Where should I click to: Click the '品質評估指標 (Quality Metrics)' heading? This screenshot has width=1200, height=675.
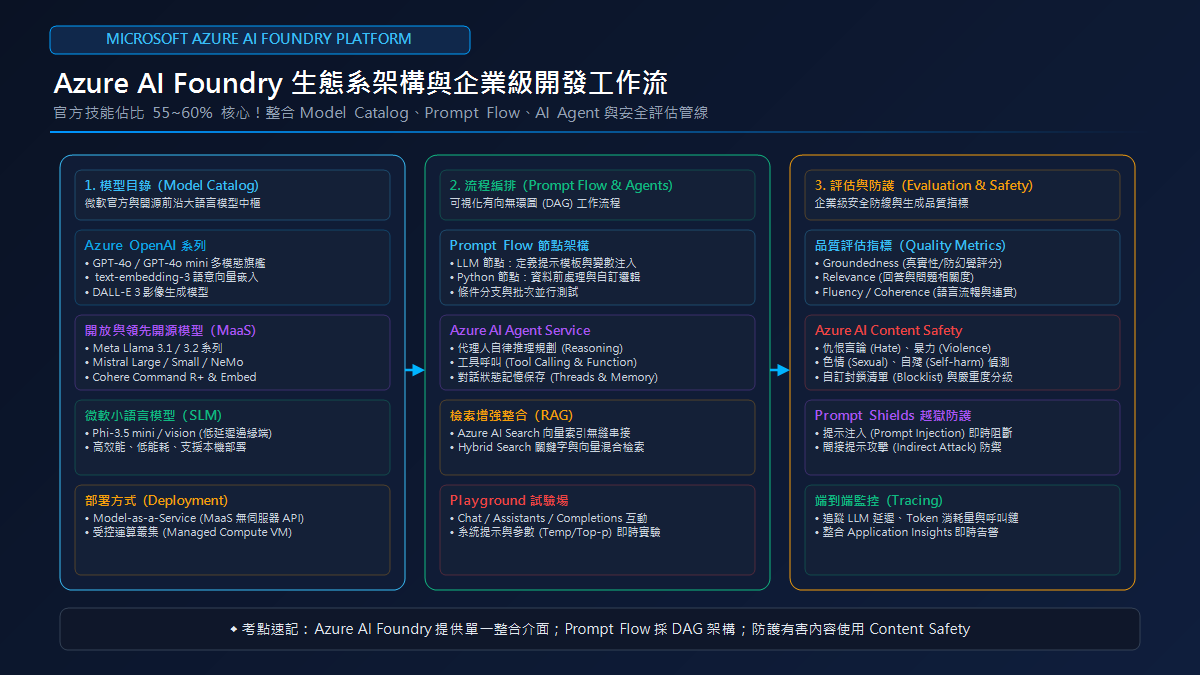(x=910, y=245)
